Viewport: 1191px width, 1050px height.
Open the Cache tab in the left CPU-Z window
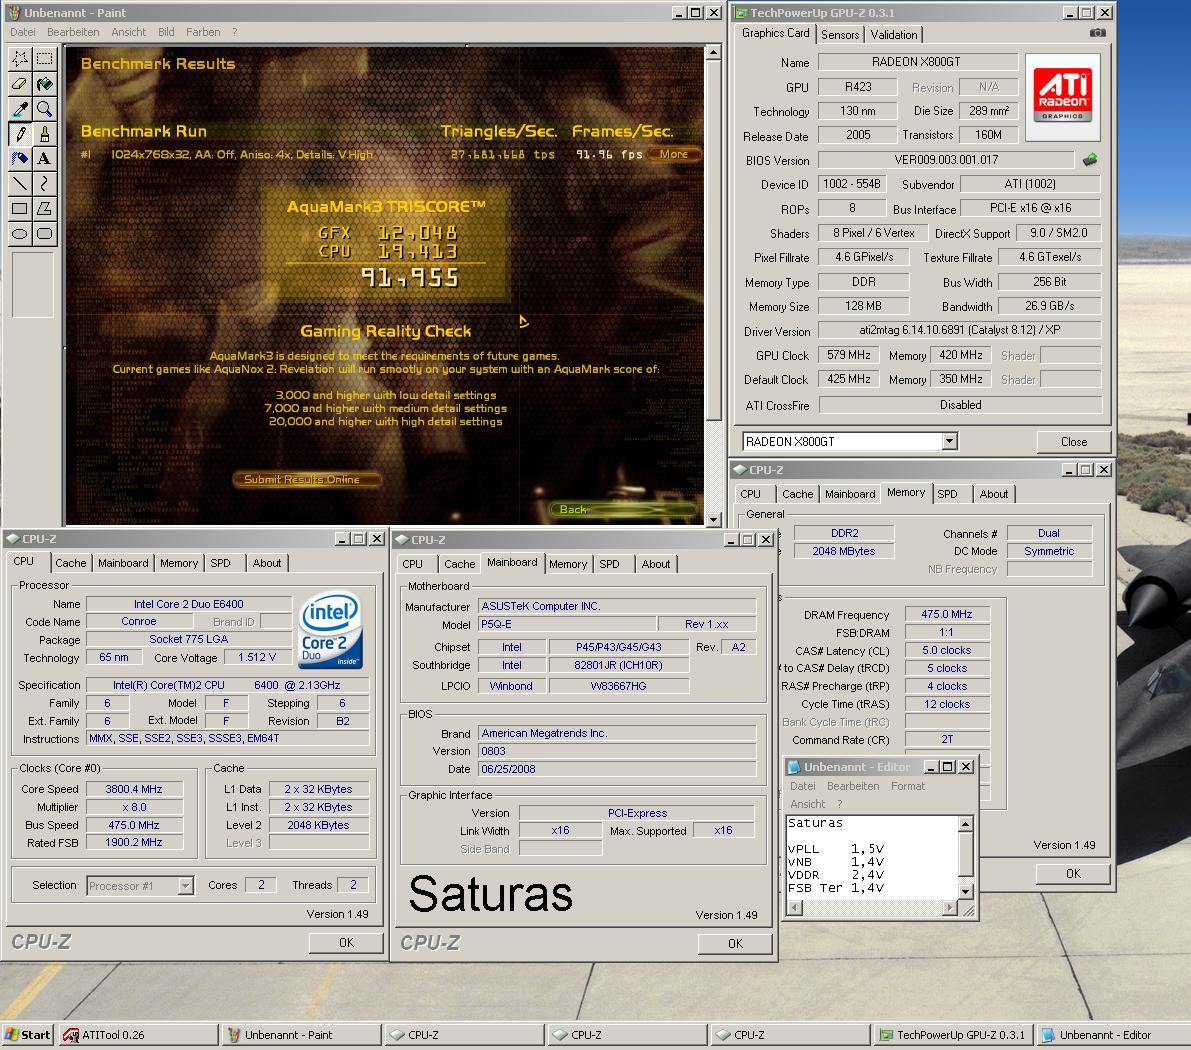71,563
